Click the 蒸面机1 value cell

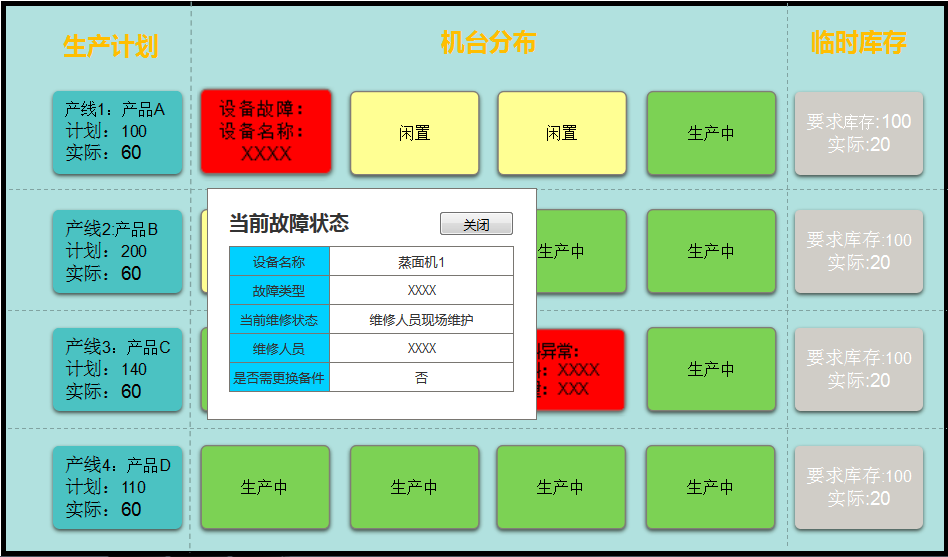pos(421,261)
